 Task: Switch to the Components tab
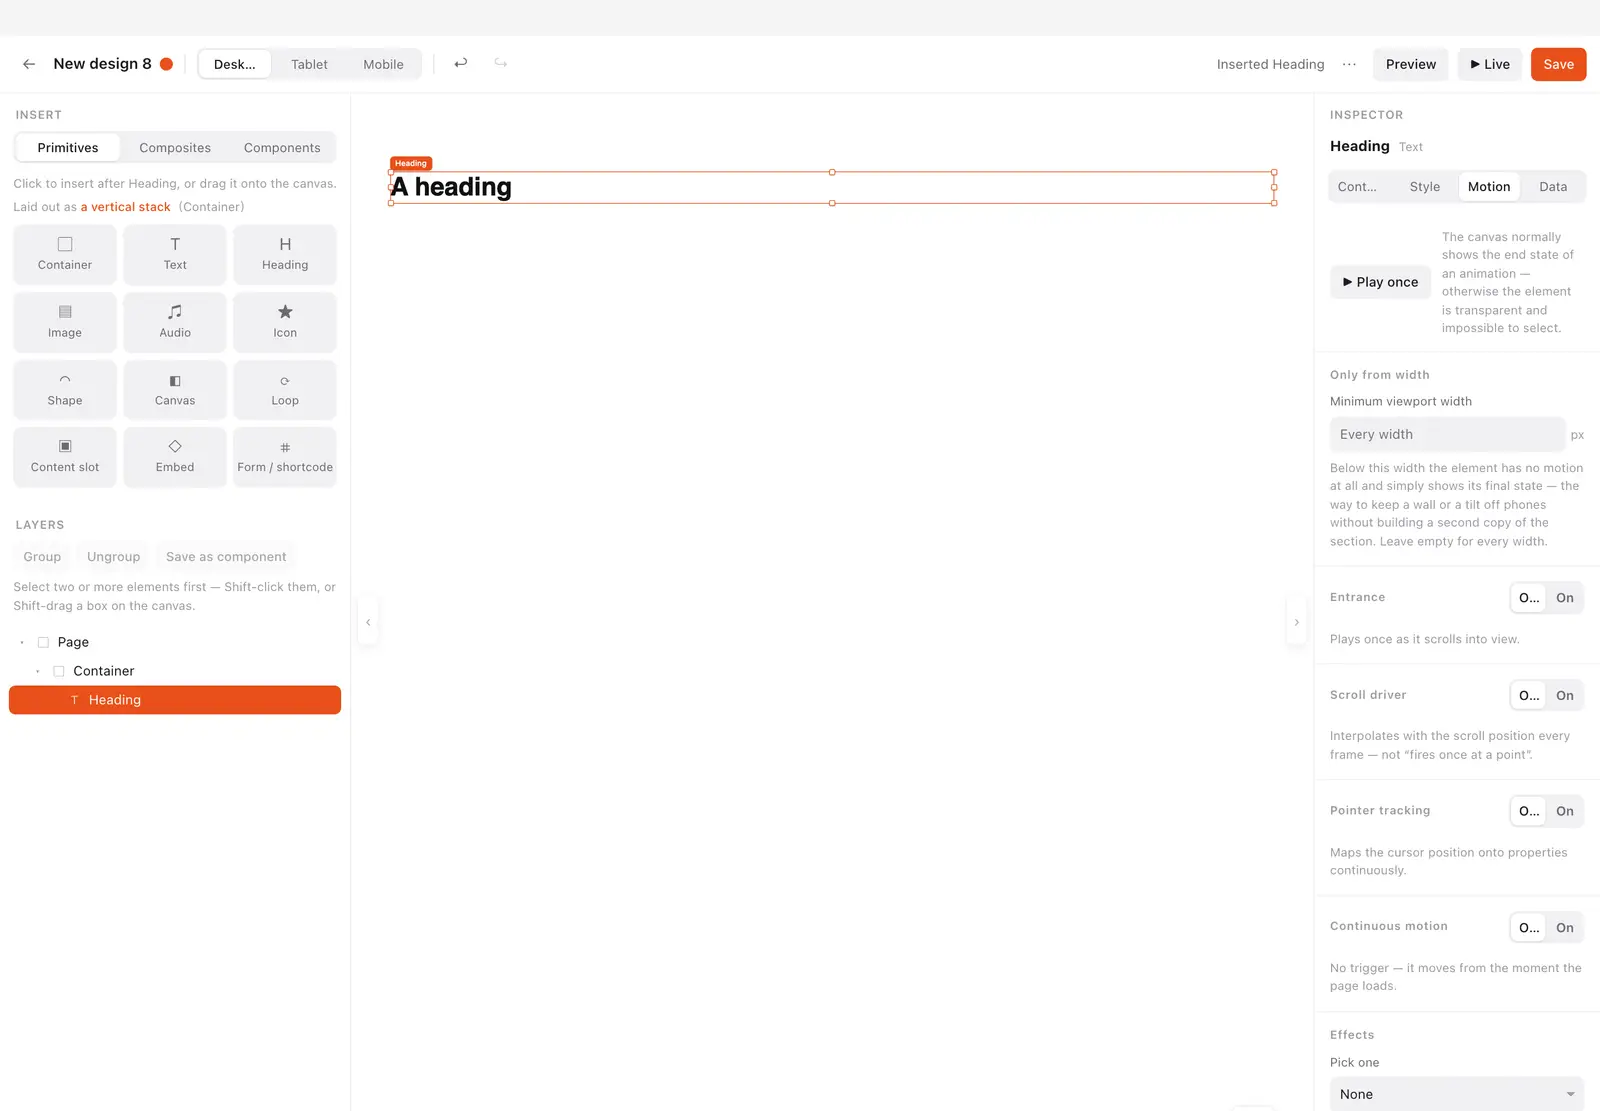pos(282,148)
